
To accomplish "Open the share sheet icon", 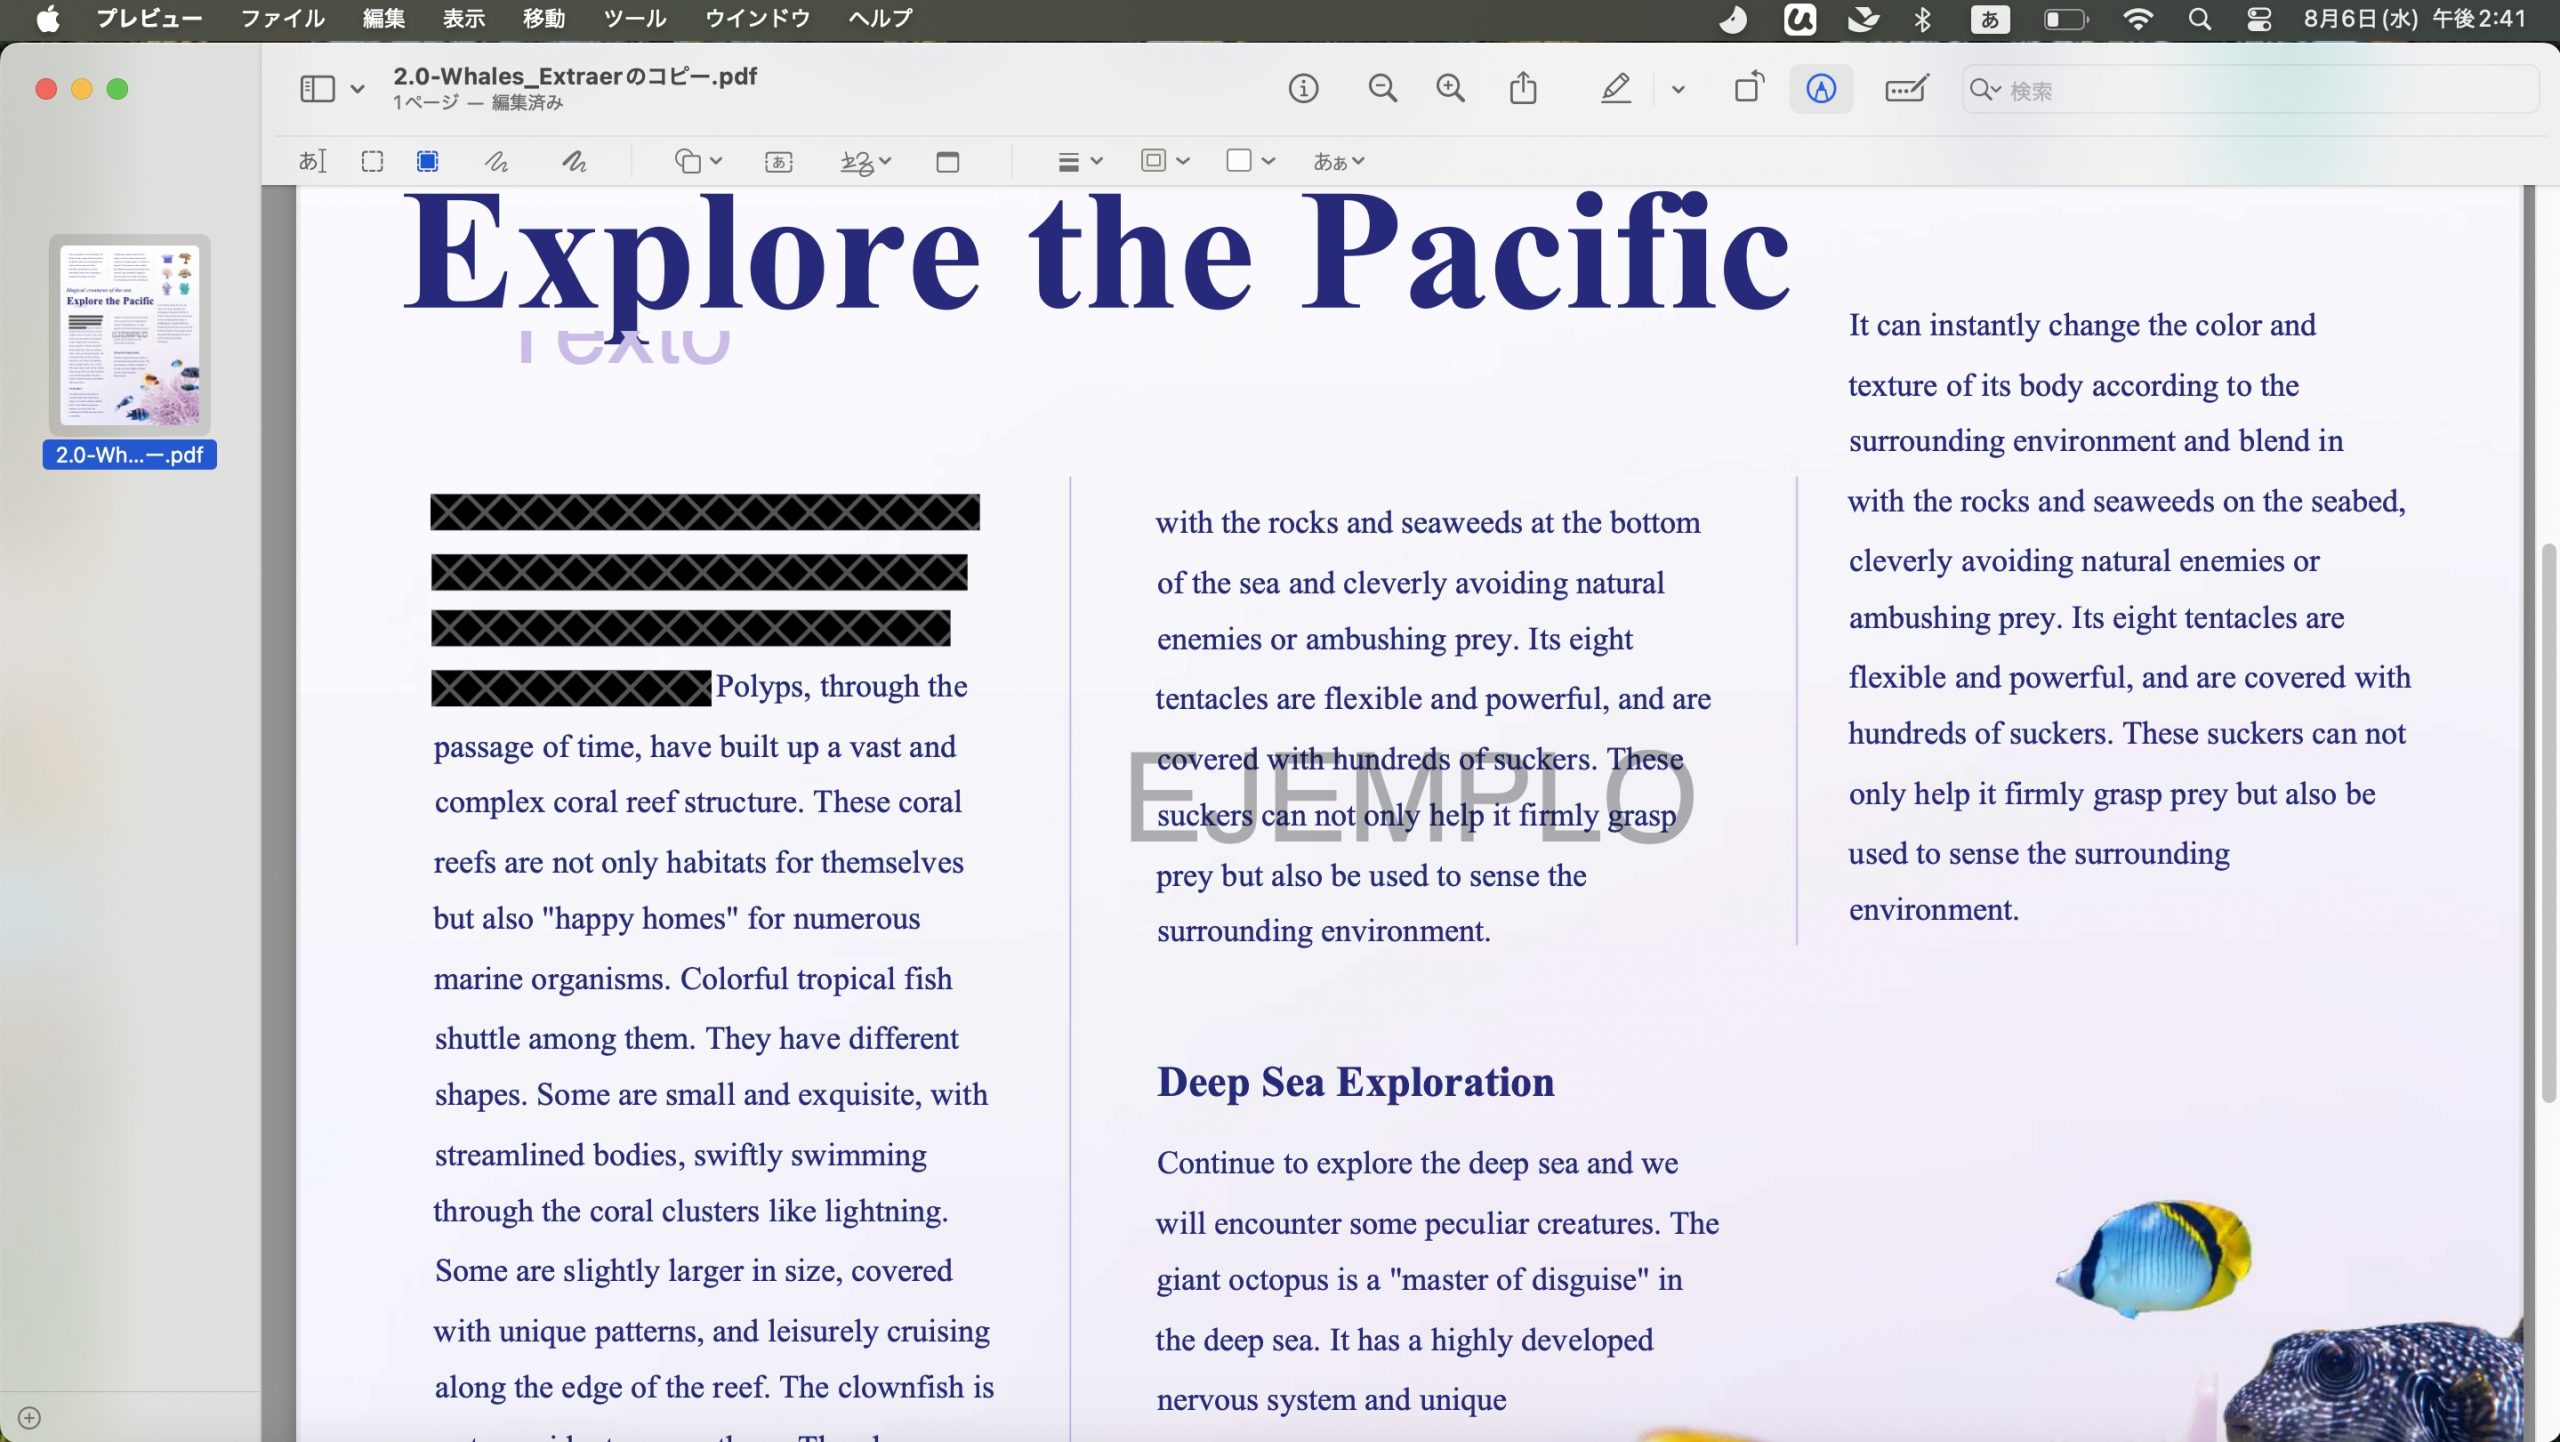I will [1523, 88].
